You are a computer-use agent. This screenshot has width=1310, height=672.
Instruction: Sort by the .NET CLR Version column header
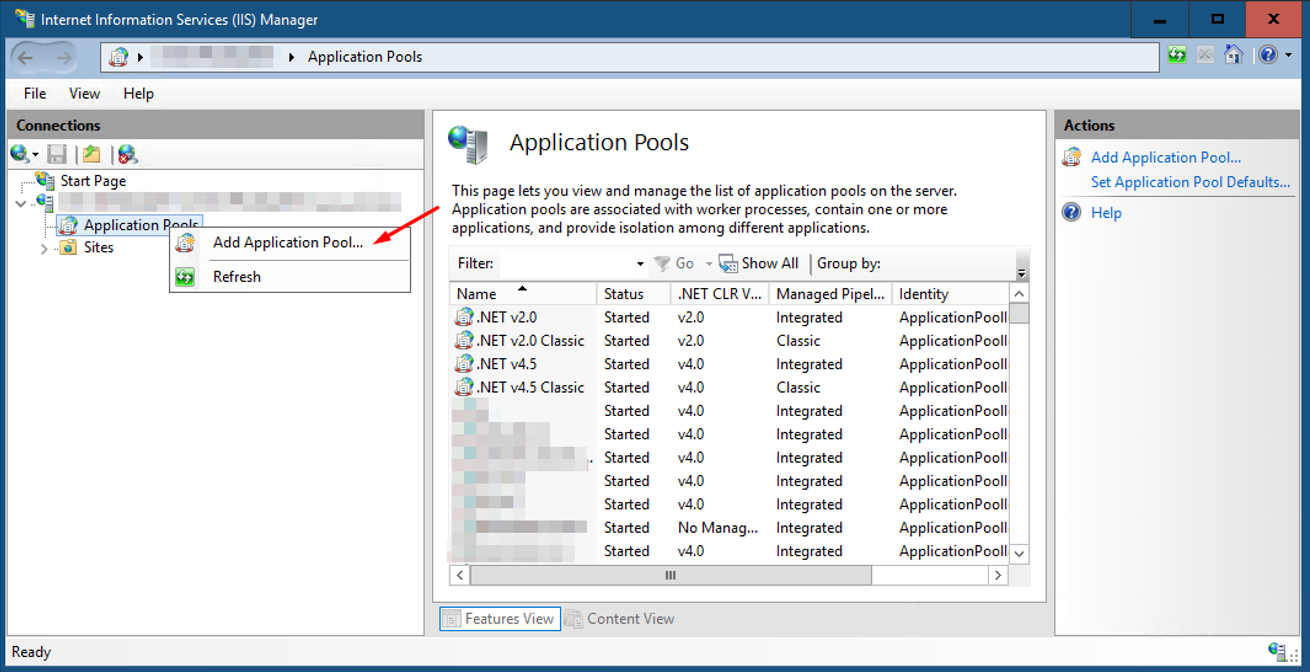click(720, 294)
